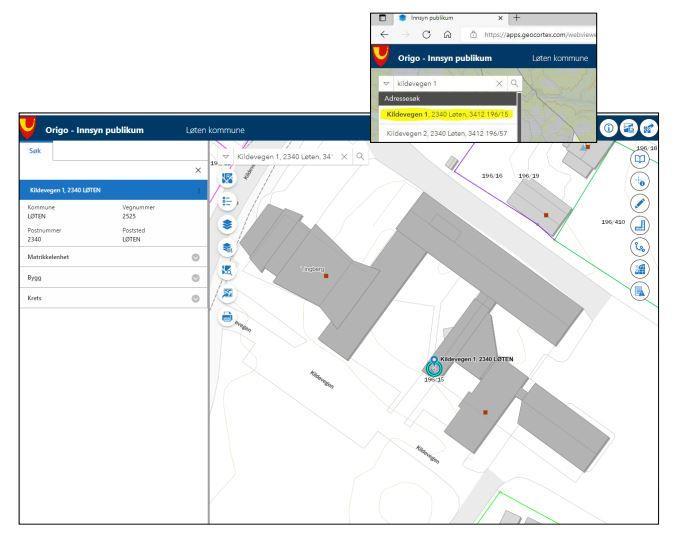Screen dimensions: 691x547
Task: Expand the Matrikkelenhet section
Action: click(196, 256)
